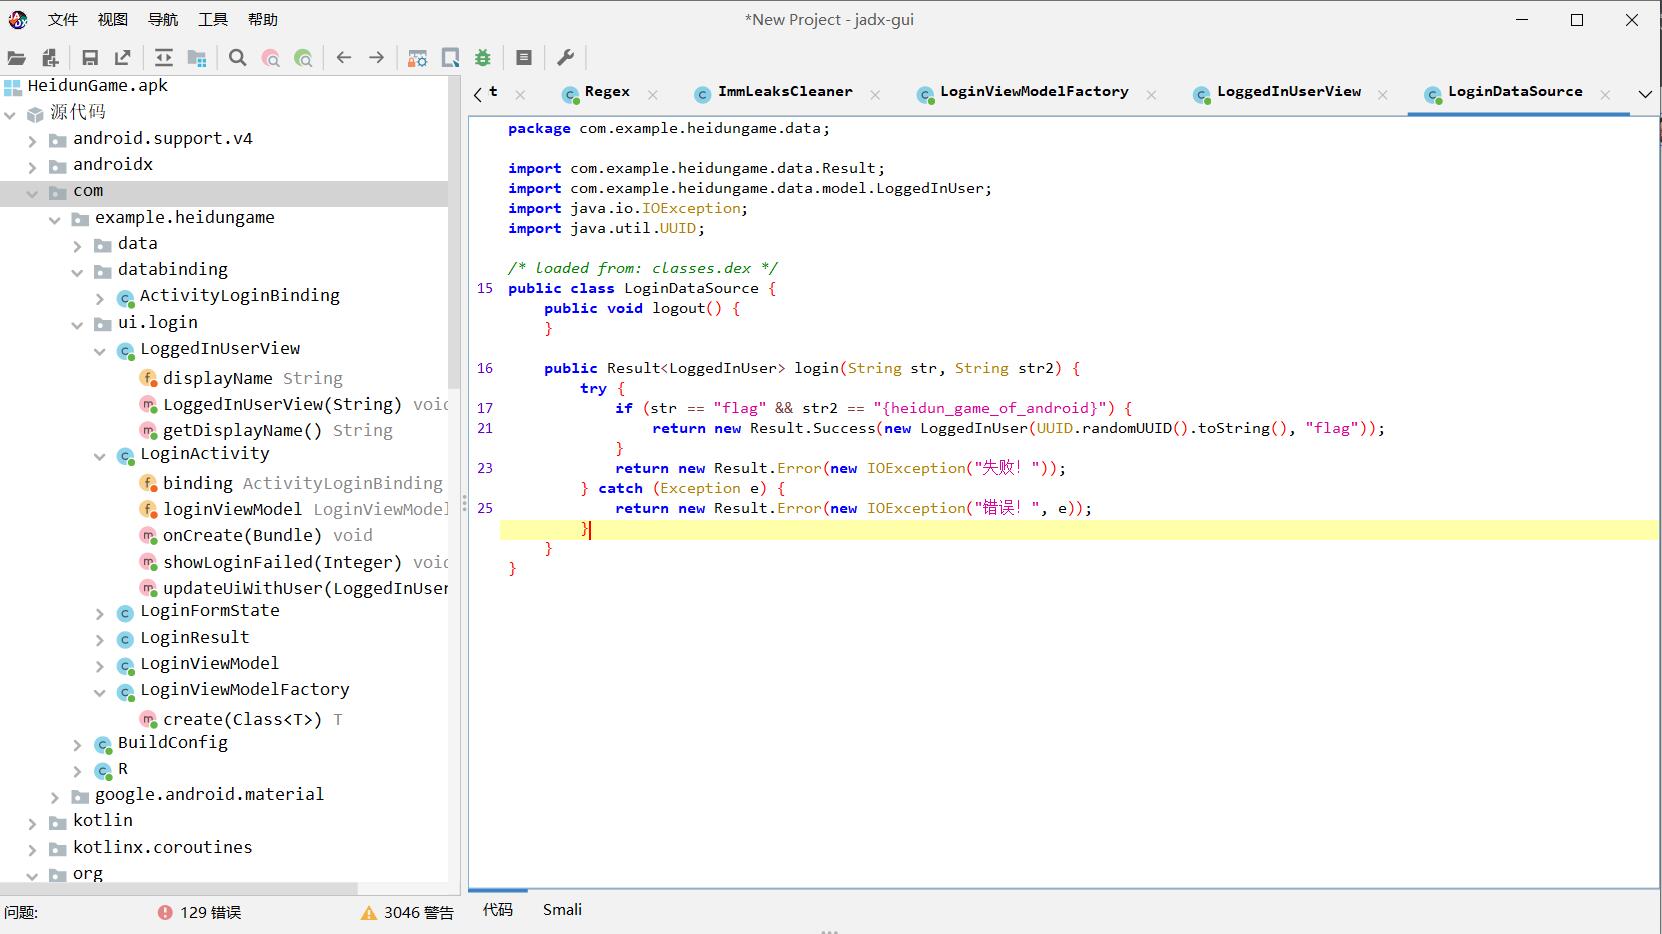Toggle the sync with editor icon

[164, 58]
